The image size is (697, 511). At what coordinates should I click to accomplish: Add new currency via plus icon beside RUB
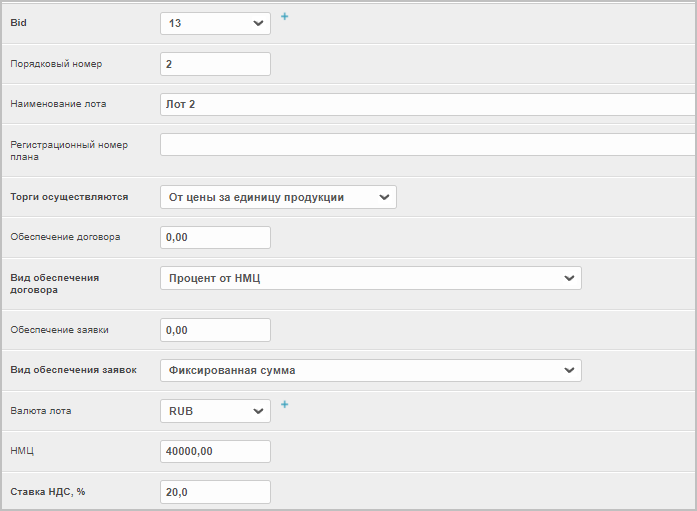click(x=284, y=405)
